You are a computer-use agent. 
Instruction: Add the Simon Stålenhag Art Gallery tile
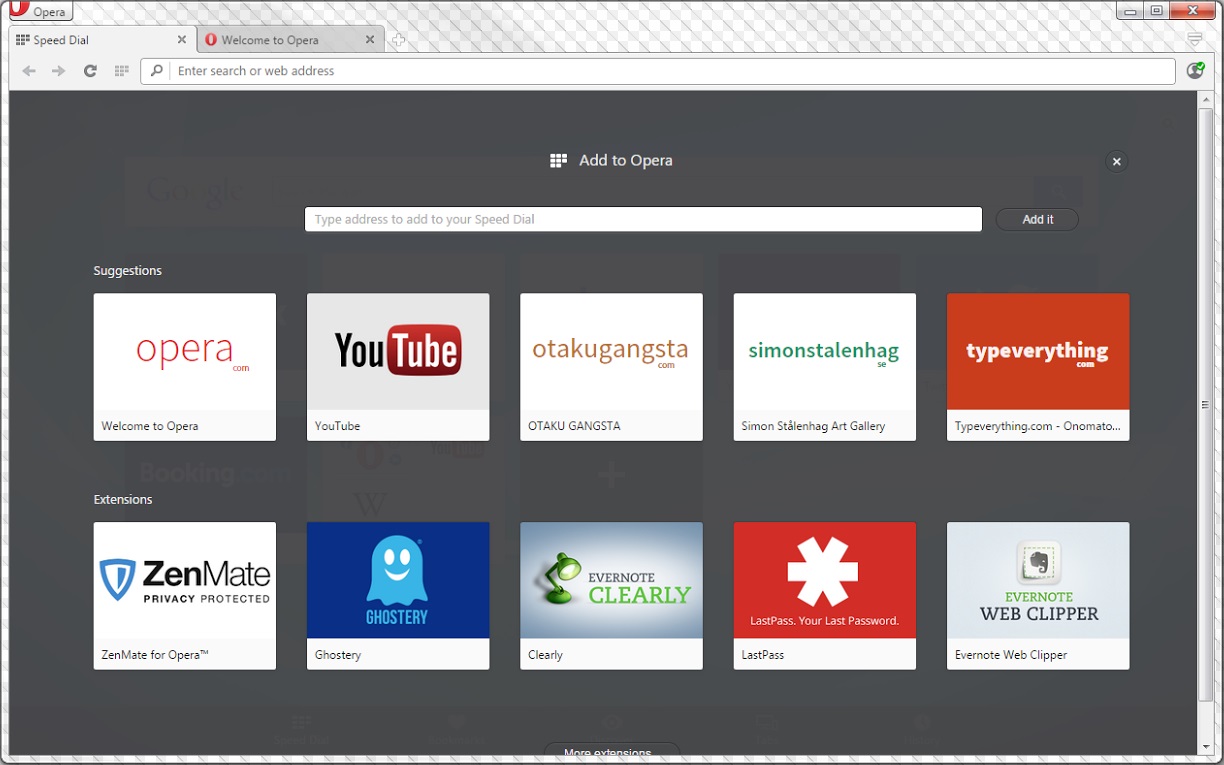(825, 367)
